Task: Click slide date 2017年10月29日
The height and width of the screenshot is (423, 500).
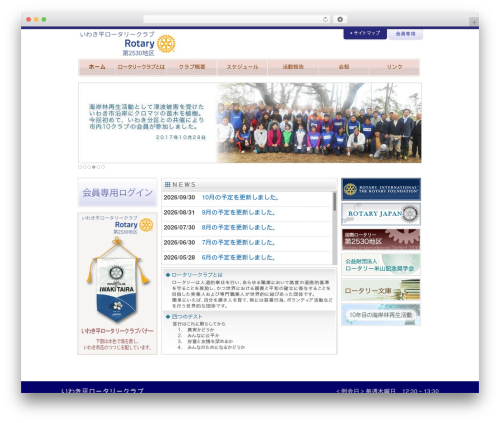Action: click(x=181, y=137)
